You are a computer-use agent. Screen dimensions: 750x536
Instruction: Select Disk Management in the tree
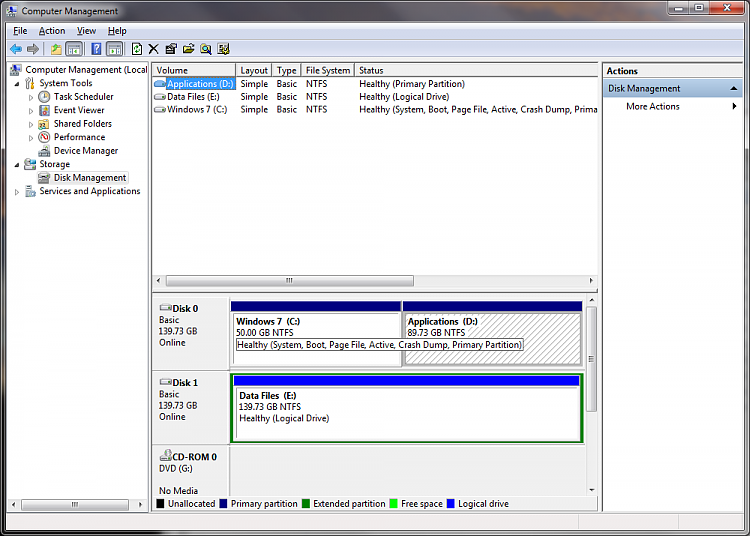[x=90, y=178]
